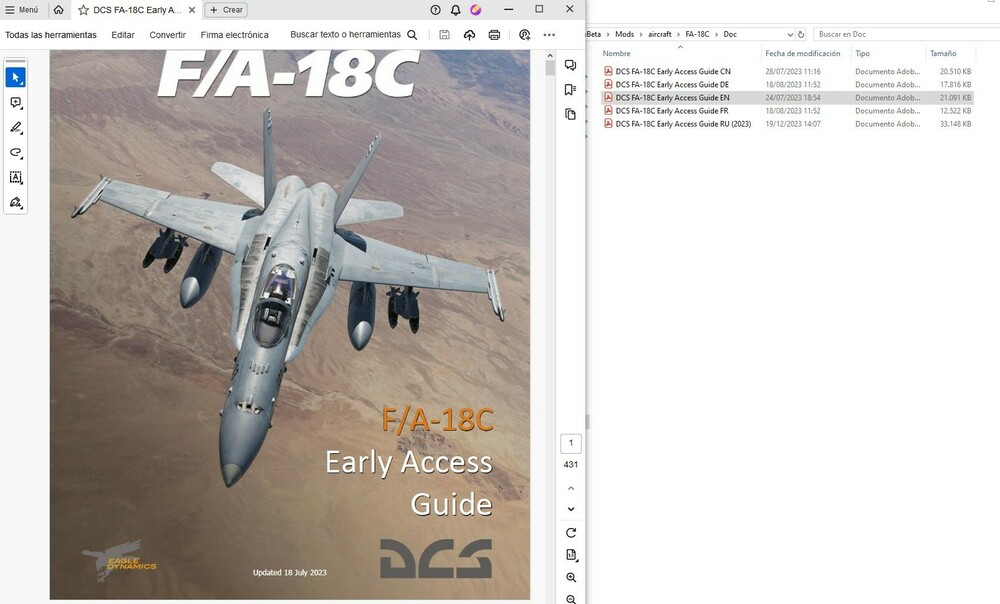This screenshot has width=1000, height=604.
Task: Click scrollbar up arrow in PDF view
Action: click(x=550, y=55)
